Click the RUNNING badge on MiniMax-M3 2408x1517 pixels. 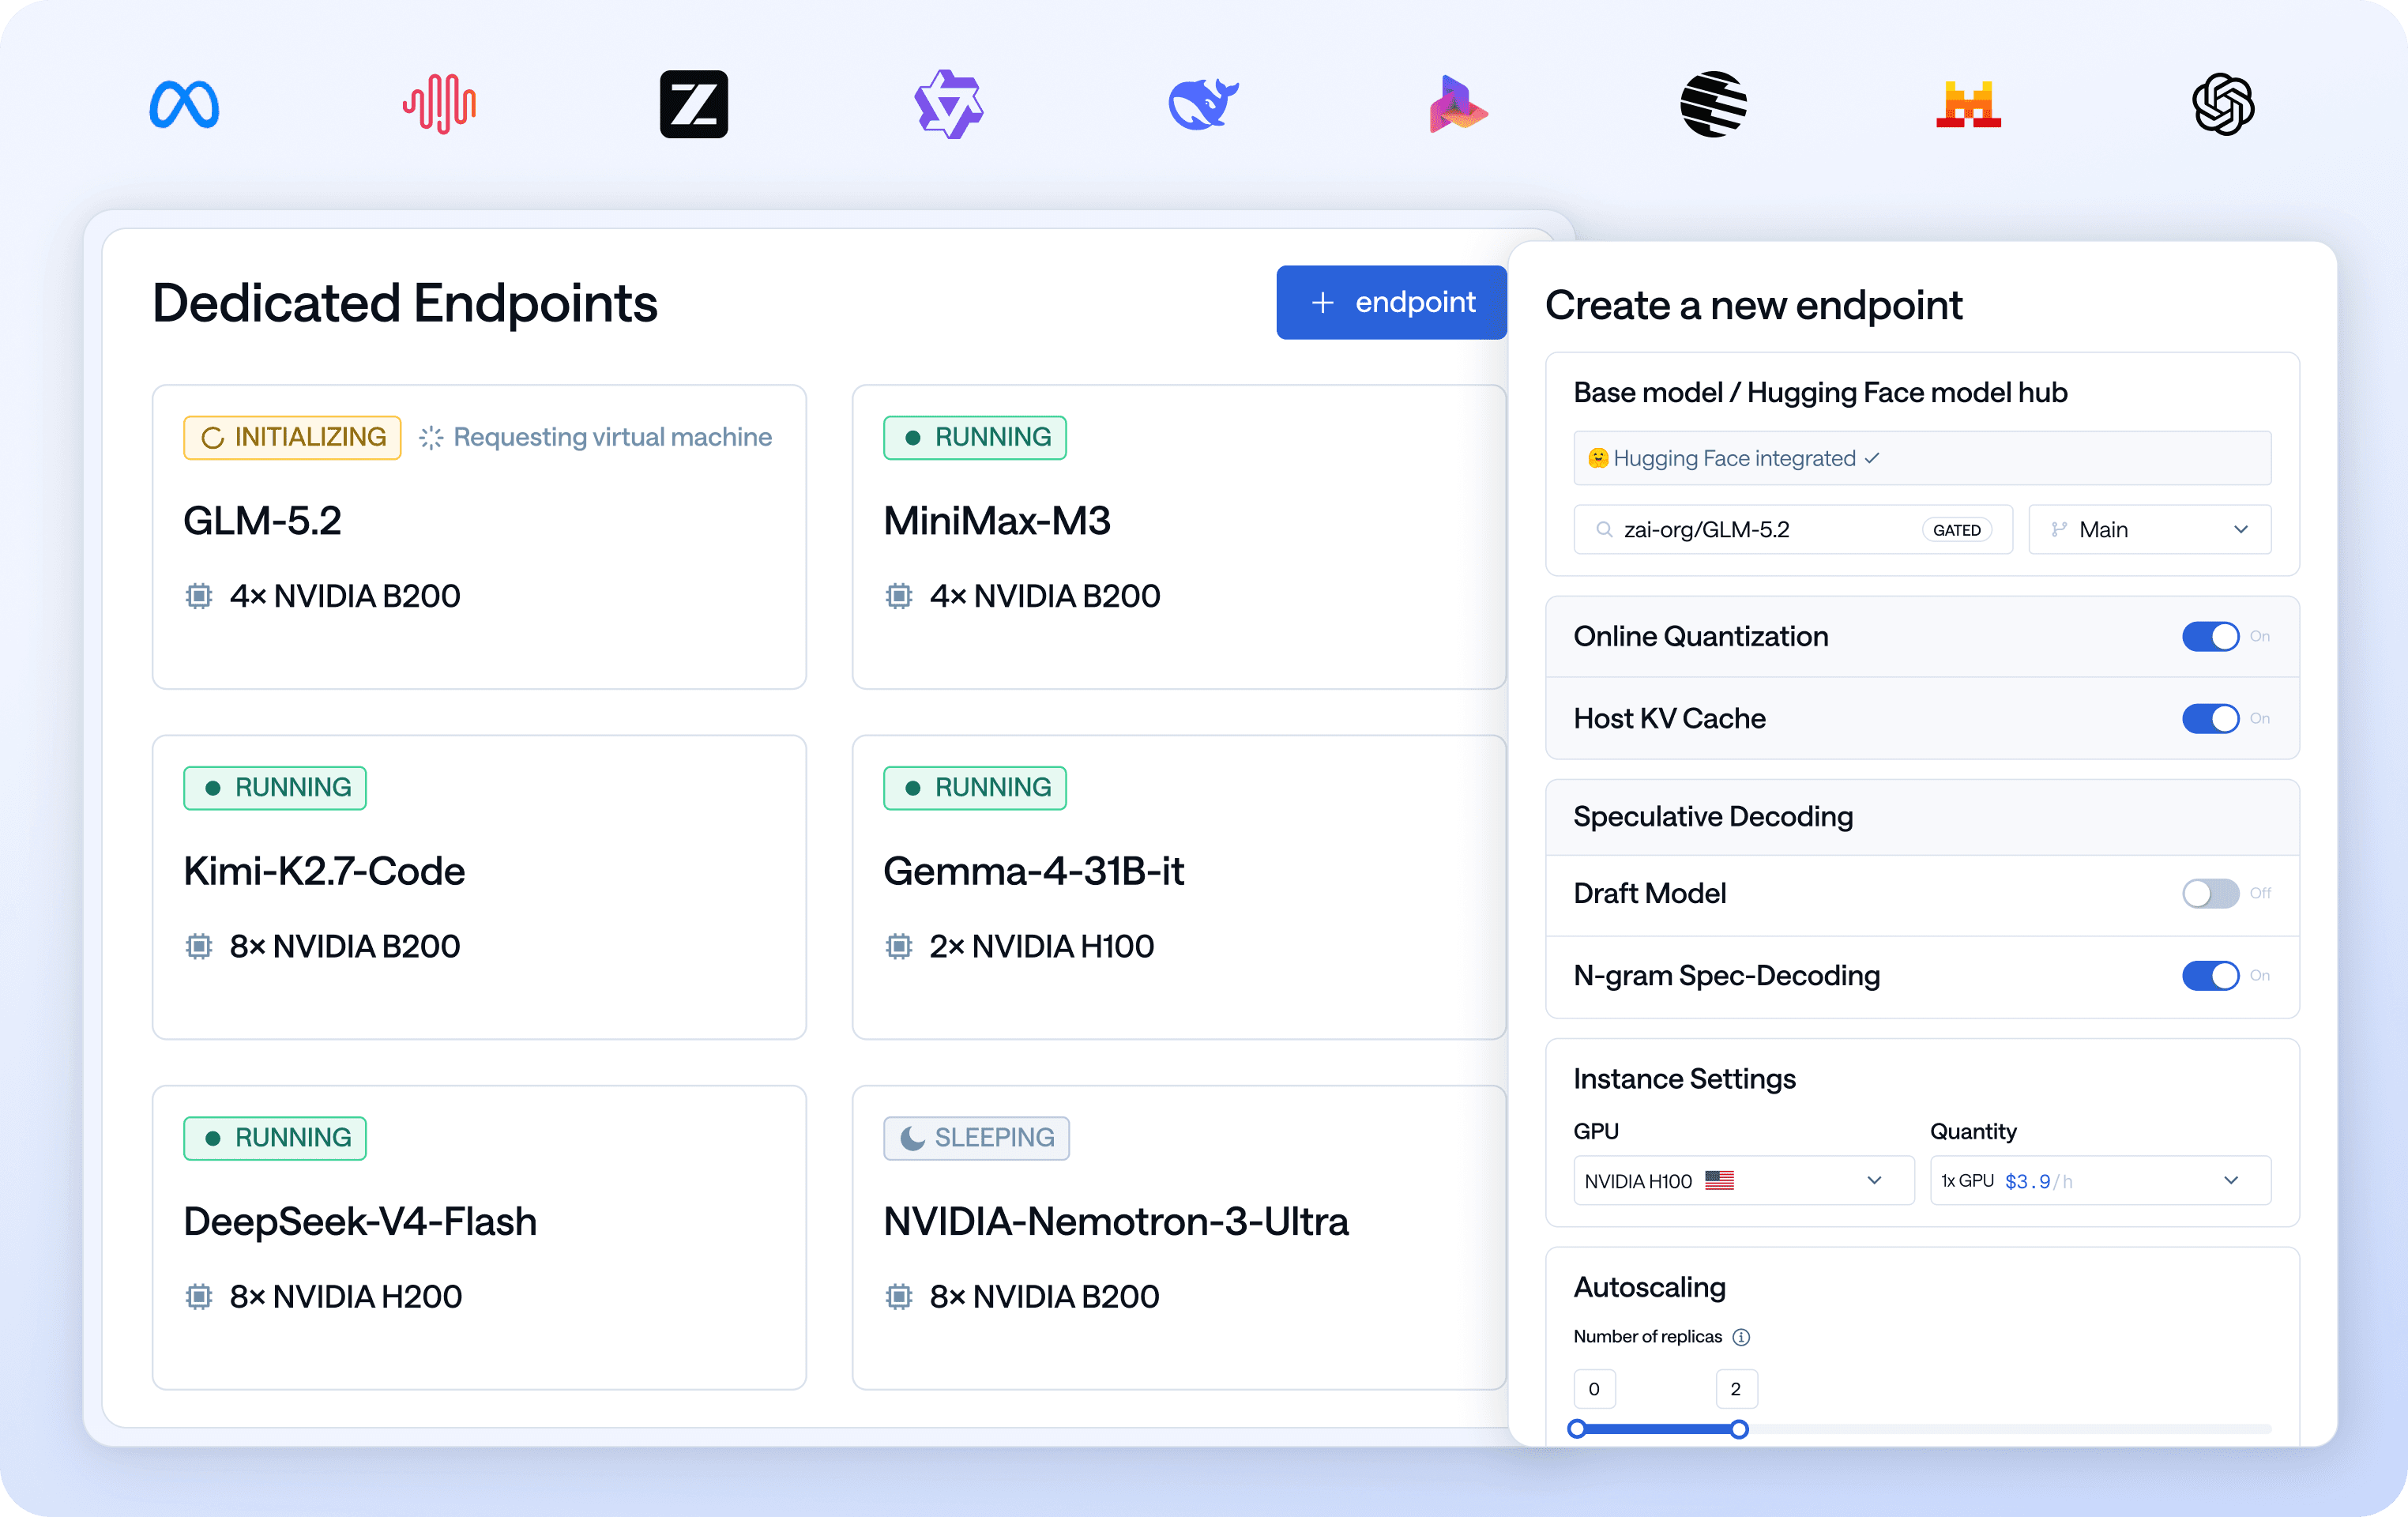[975, 438]
